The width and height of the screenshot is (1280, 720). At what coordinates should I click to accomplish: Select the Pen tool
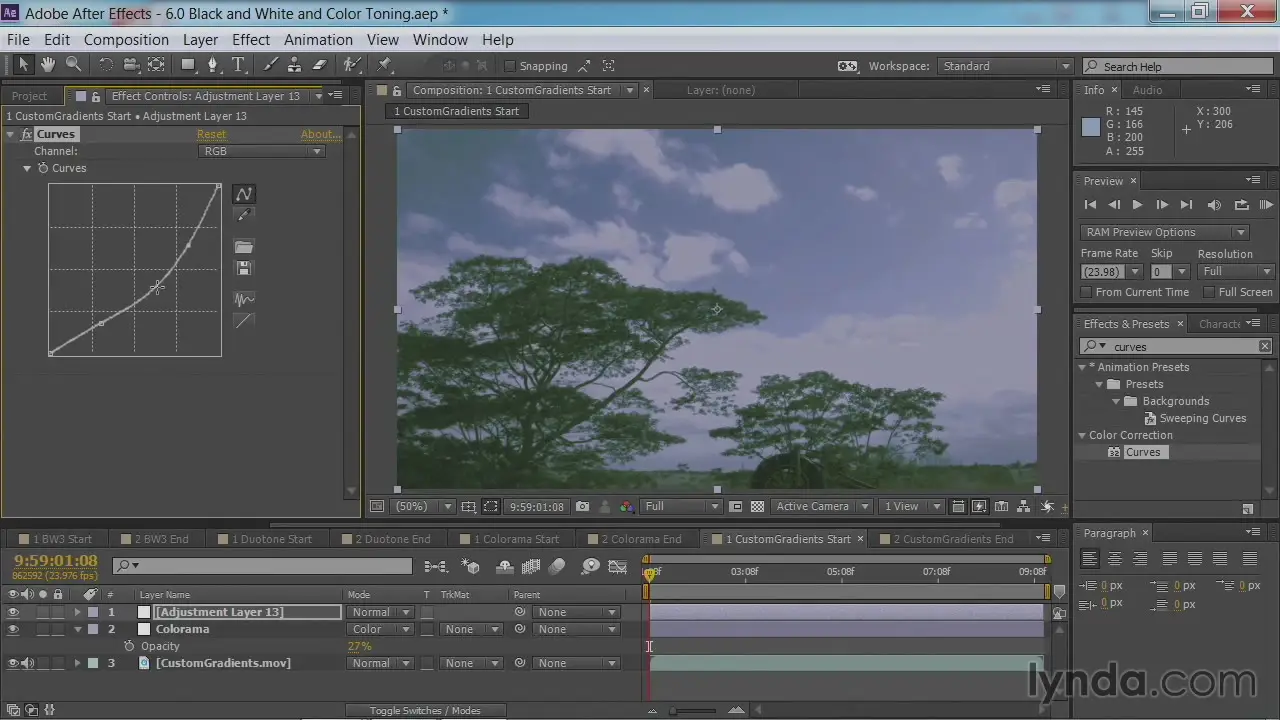(212, 65)
